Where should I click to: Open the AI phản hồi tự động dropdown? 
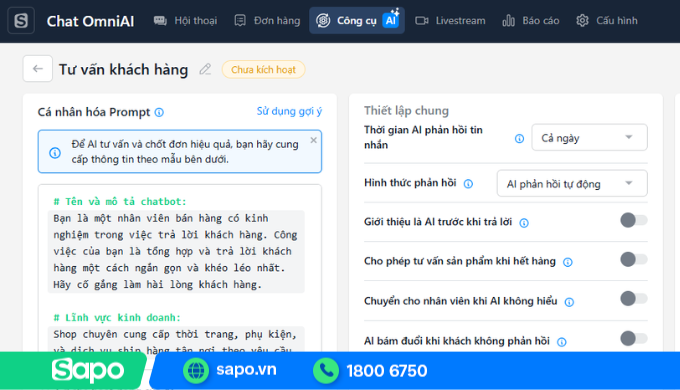572,184
